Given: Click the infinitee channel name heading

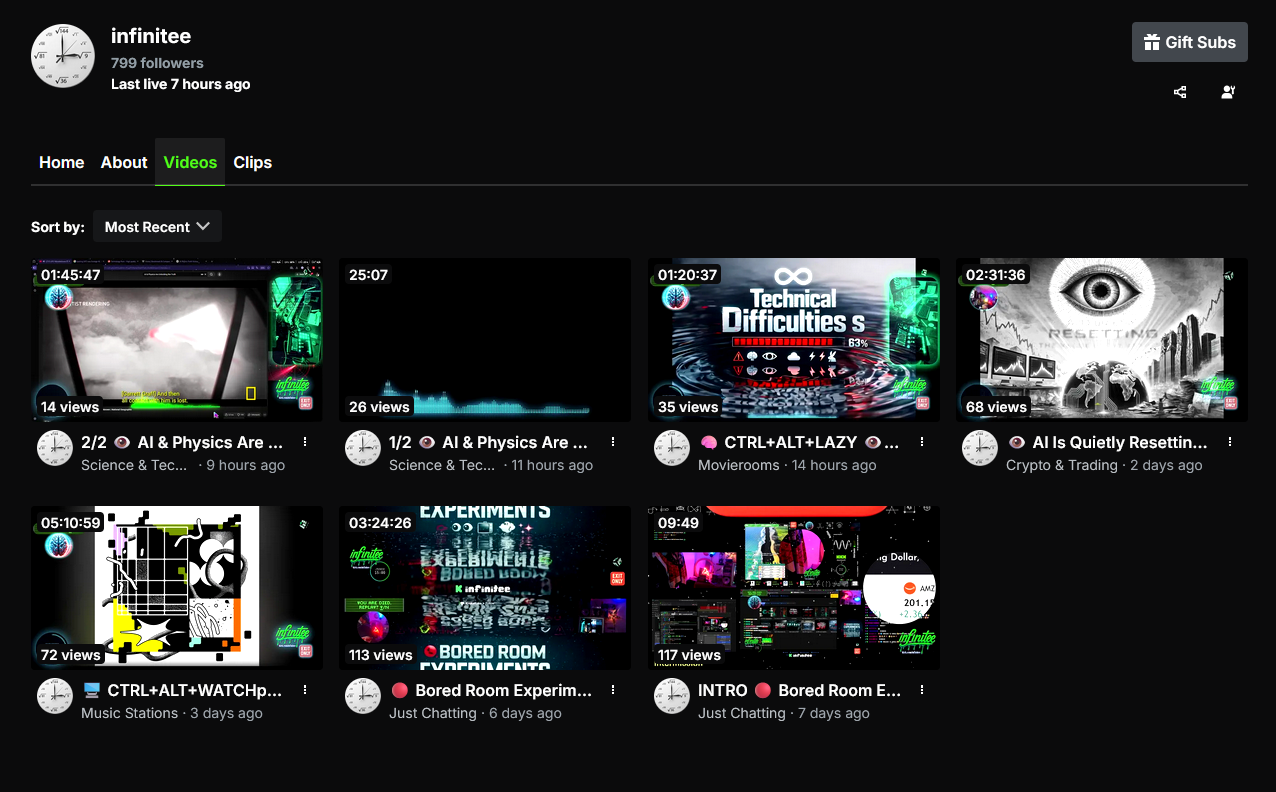Looking at the screenshot, I should [x=151, y=36].
